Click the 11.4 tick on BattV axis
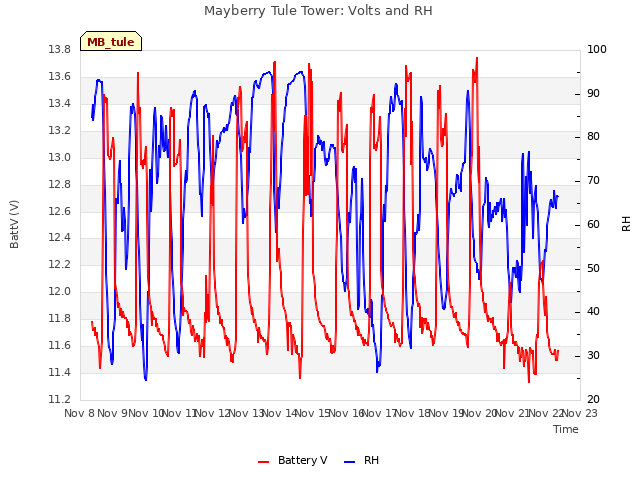The height and width of the screenshot is (480, 640). pos(59,372)
